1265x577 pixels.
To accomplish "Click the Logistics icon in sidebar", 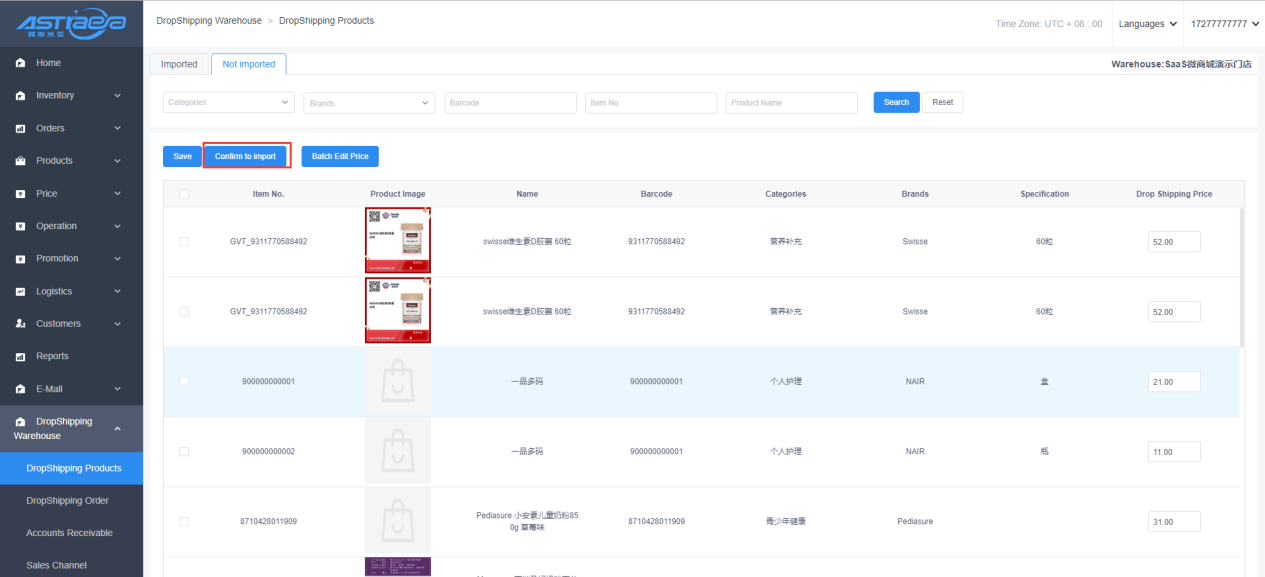I will 20,292.
